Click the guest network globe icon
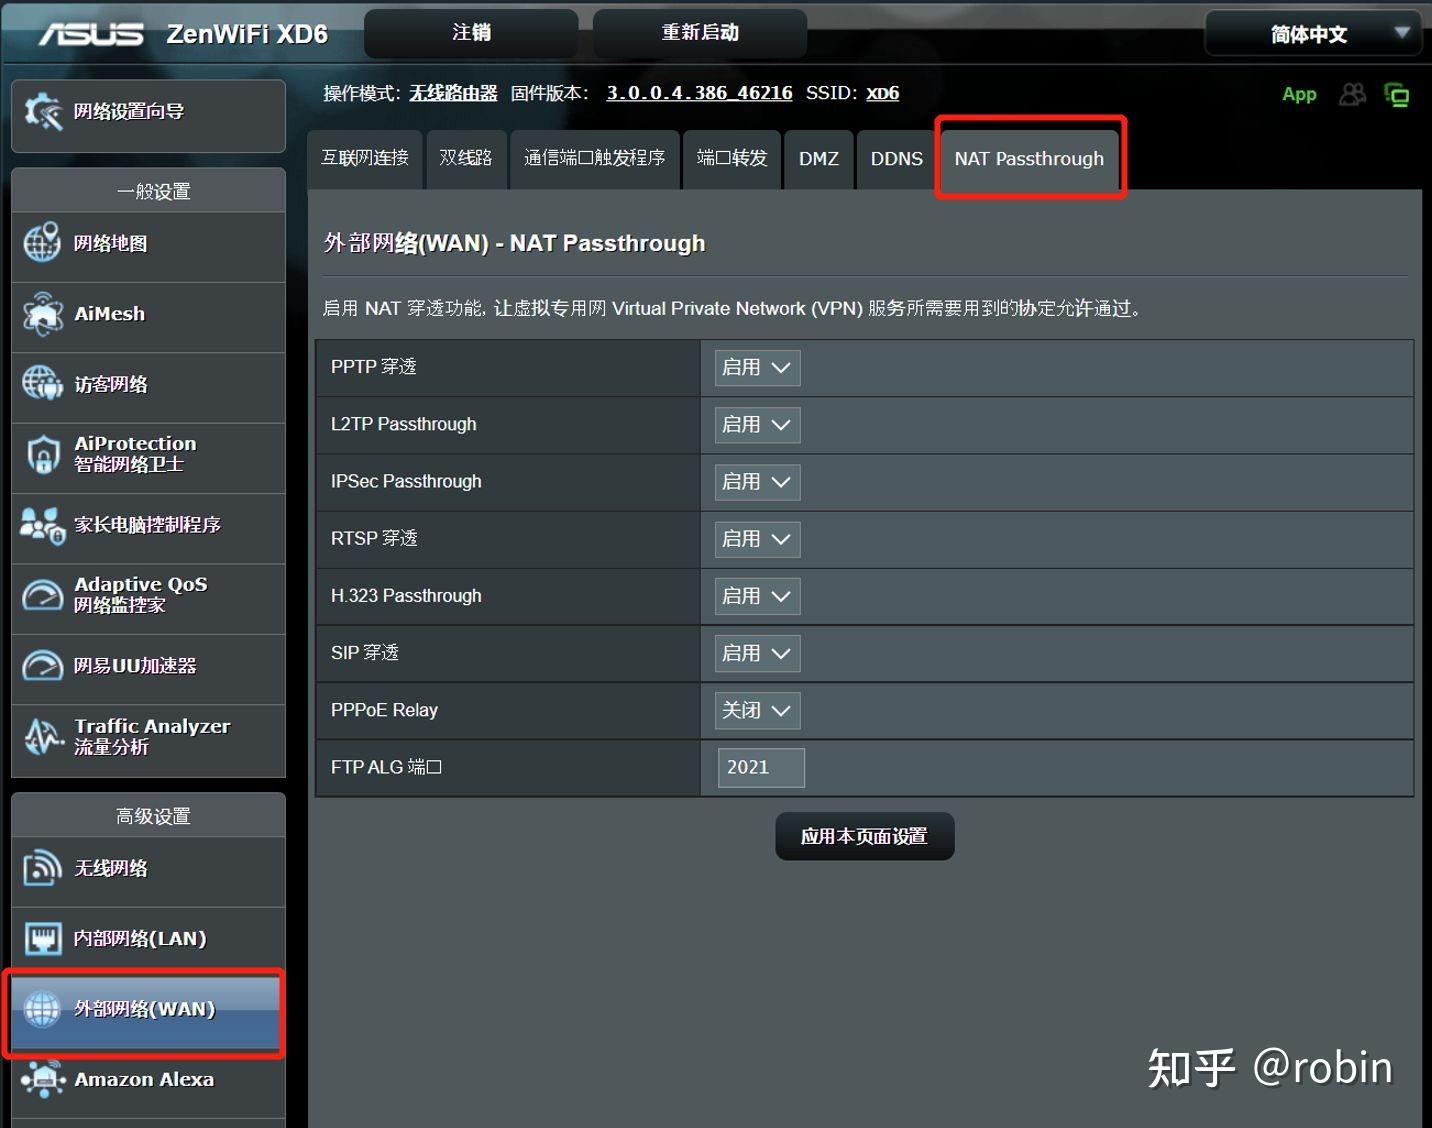 click(x=42, y=384)
